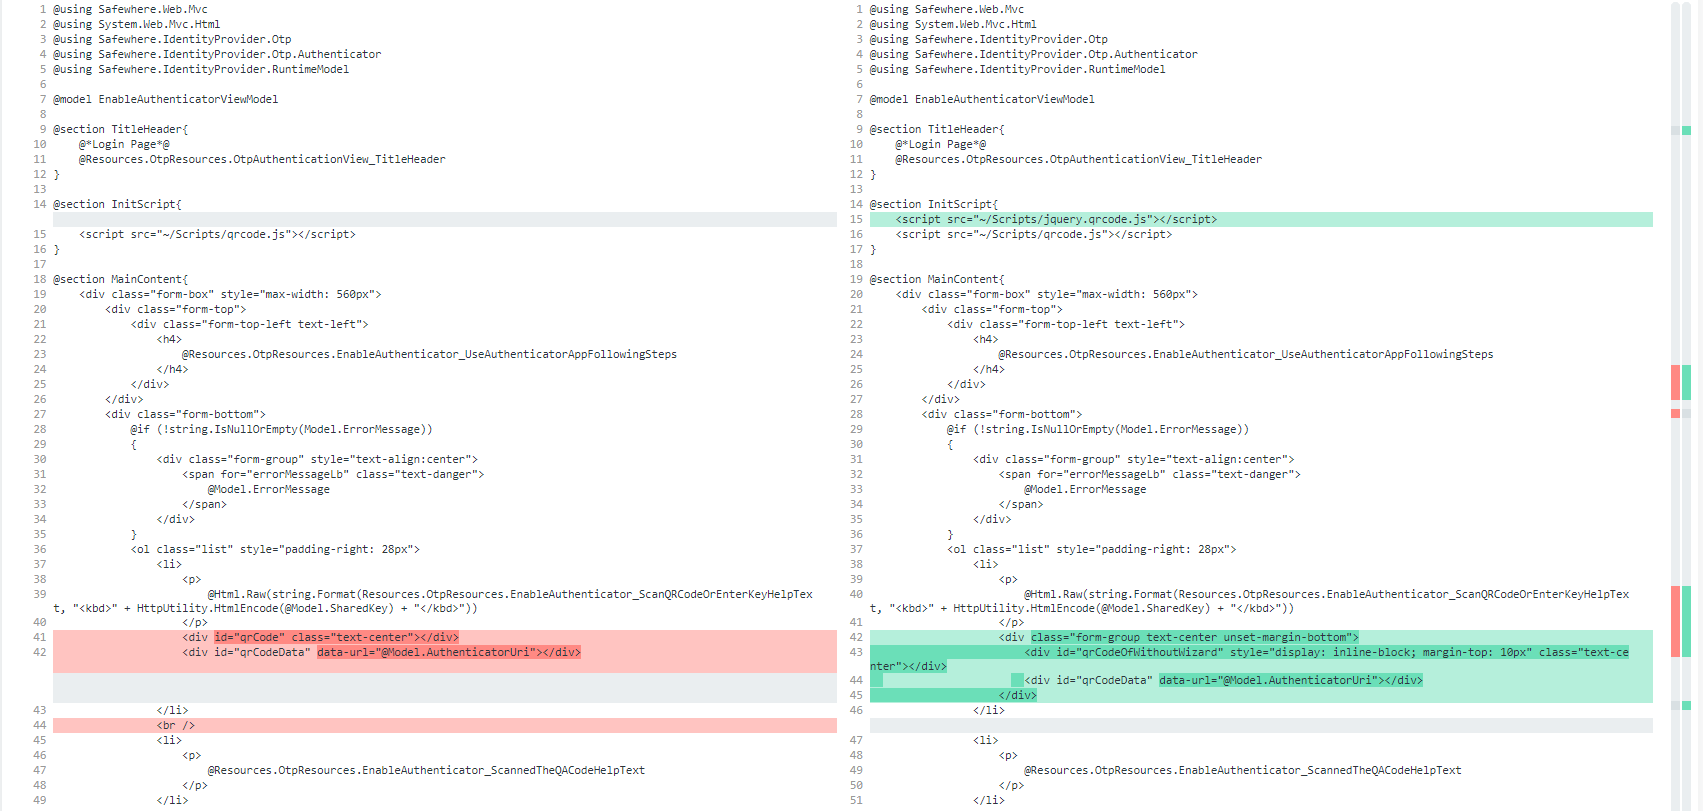Click 'form-box' div line in original pane
1703x811 pixels.
pos(230,294)
